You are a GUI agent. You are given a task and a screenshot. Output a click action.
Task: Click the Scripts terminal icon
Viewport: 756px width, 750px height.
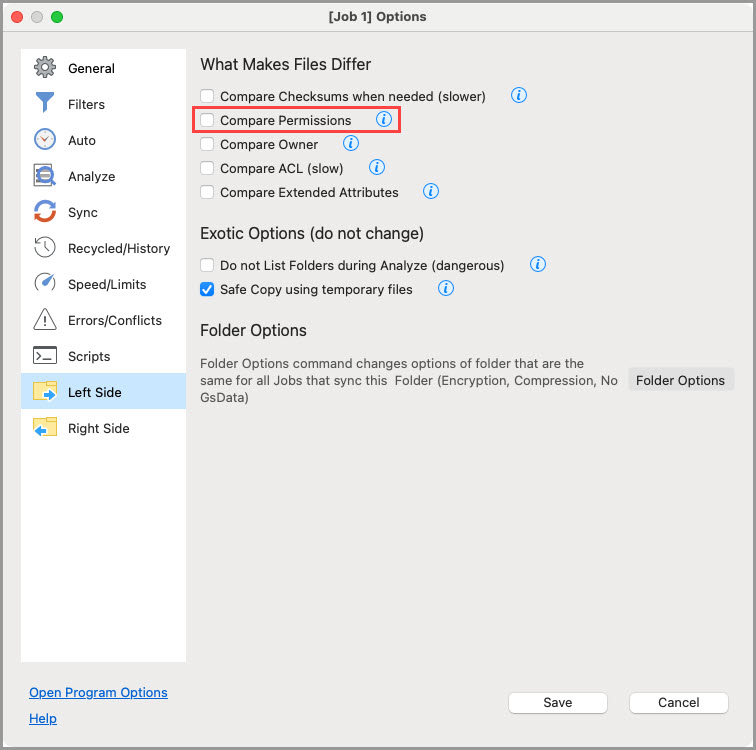[x=45, y=356]
